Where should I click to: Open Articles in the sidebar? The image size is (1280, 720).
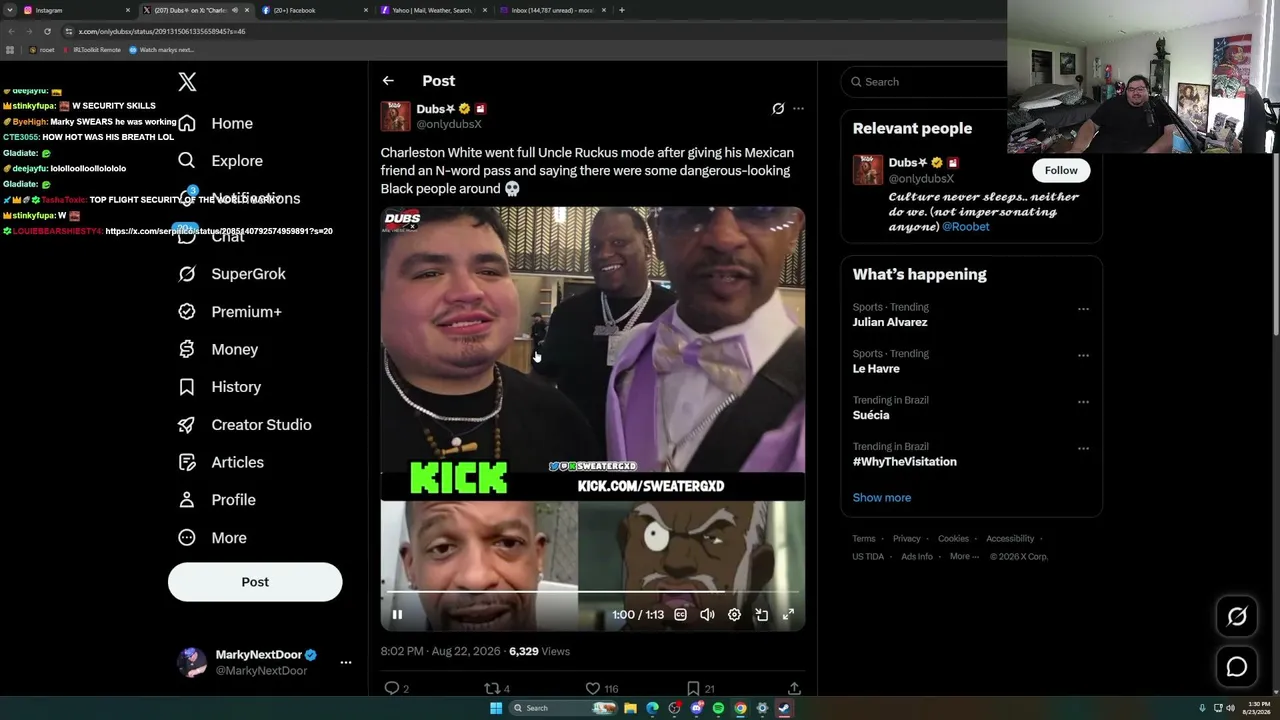pos(221,462)
